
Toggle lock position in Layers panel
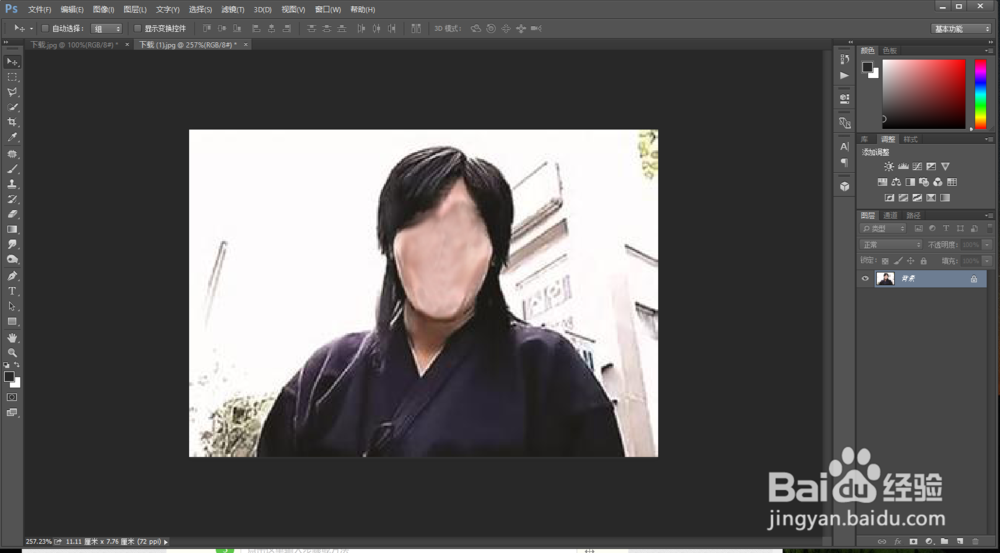click(x=911, y=262)
